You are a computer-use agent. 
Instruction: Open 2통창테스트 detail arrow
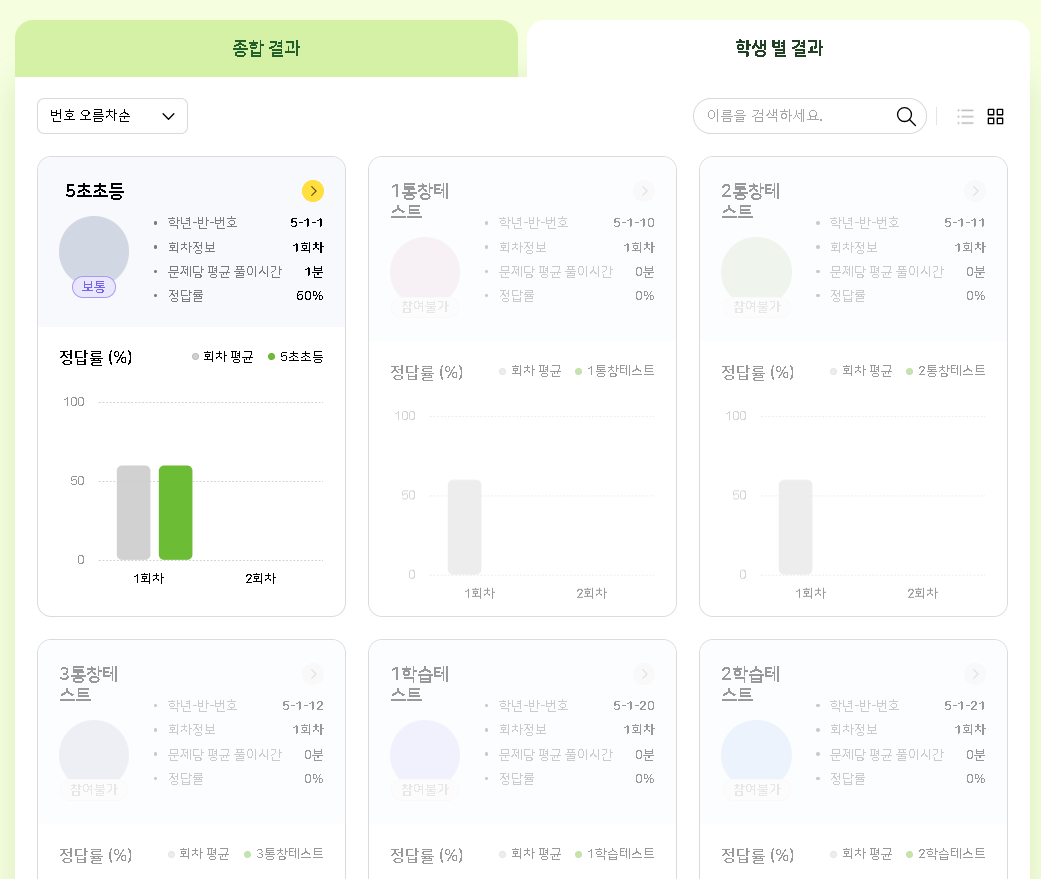pos(975,191)
